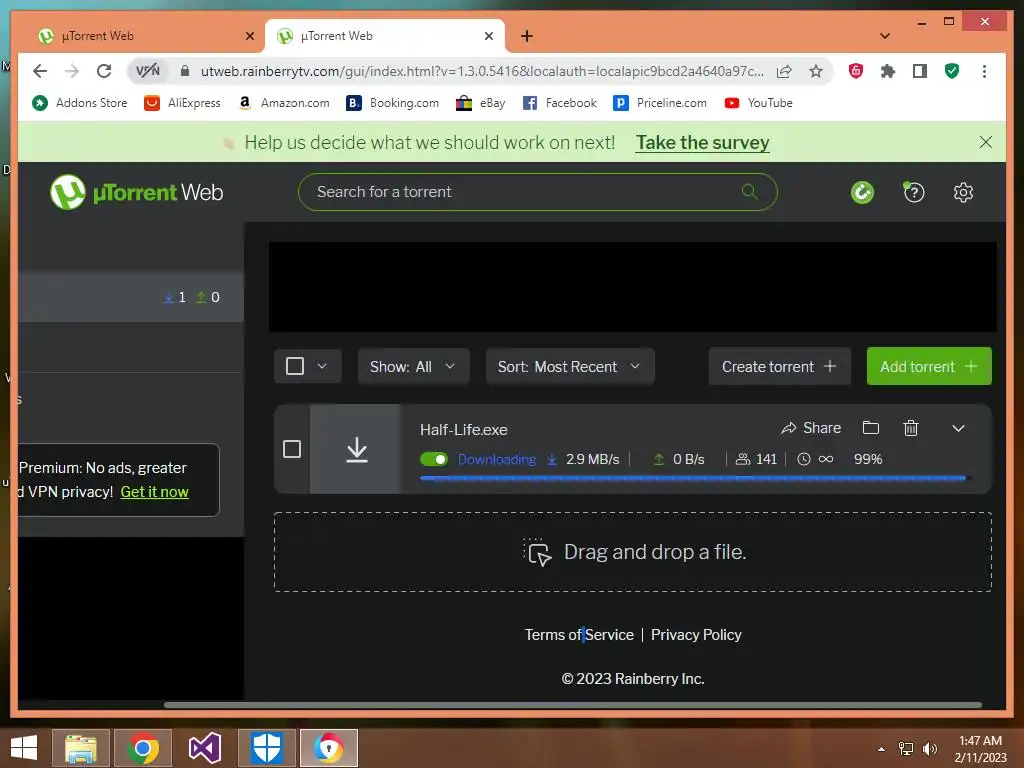
Task: Open the help question mark icon
Action: pos(913,192)
